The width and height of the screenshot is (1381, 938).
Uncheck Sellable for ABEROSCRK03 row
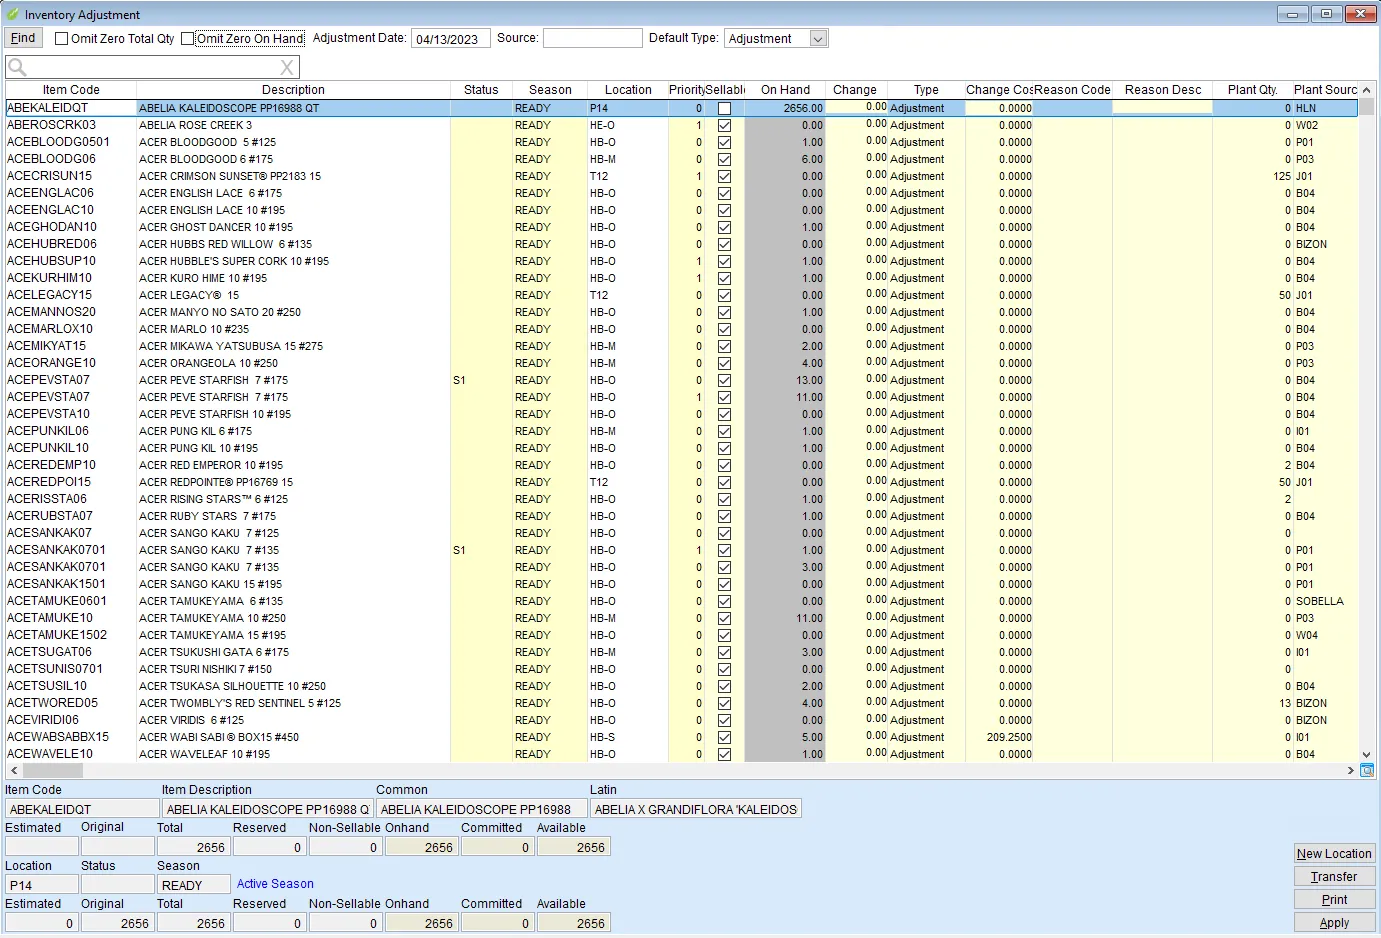[x=724, y=125]
